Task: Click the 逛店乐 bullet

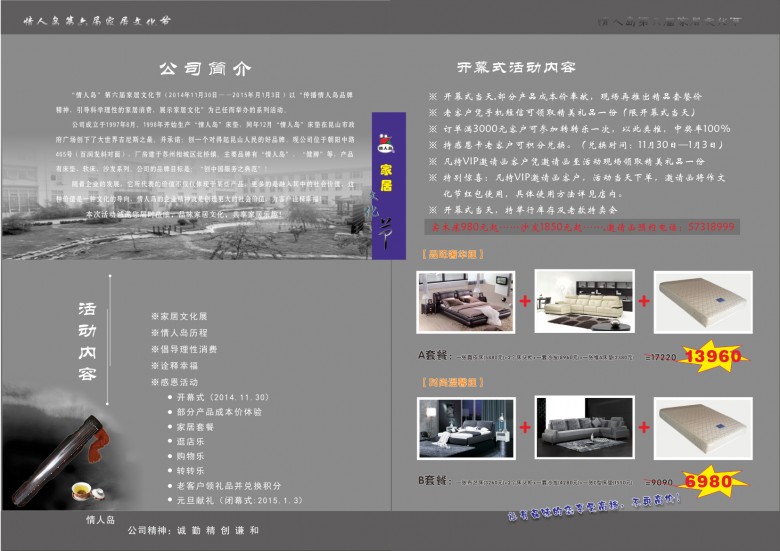Action: 186,441
